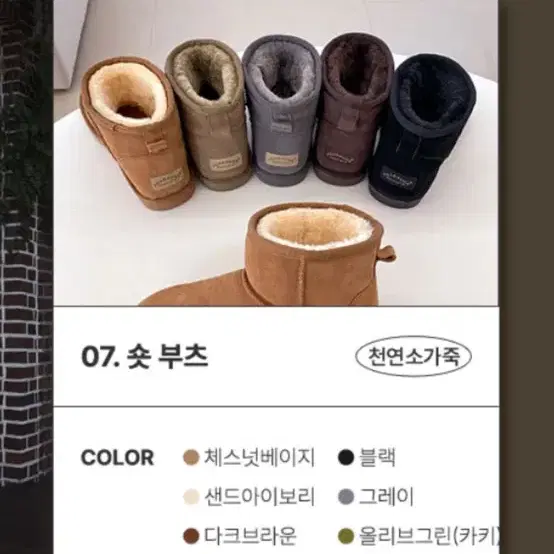Select the dark brown color dot
The width and height of the screenshot is (554, 554).
point(191,536)
